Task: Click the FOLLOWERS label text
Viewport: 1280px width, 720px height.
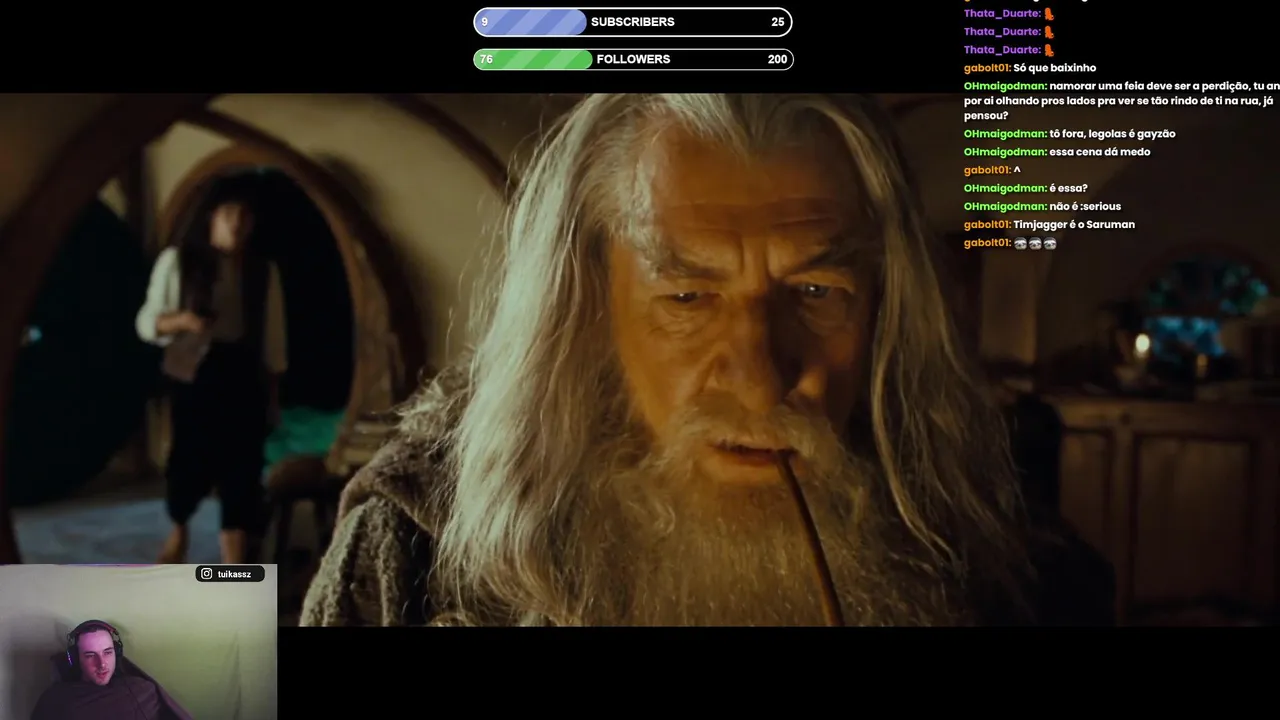Action: pos(633,59)
